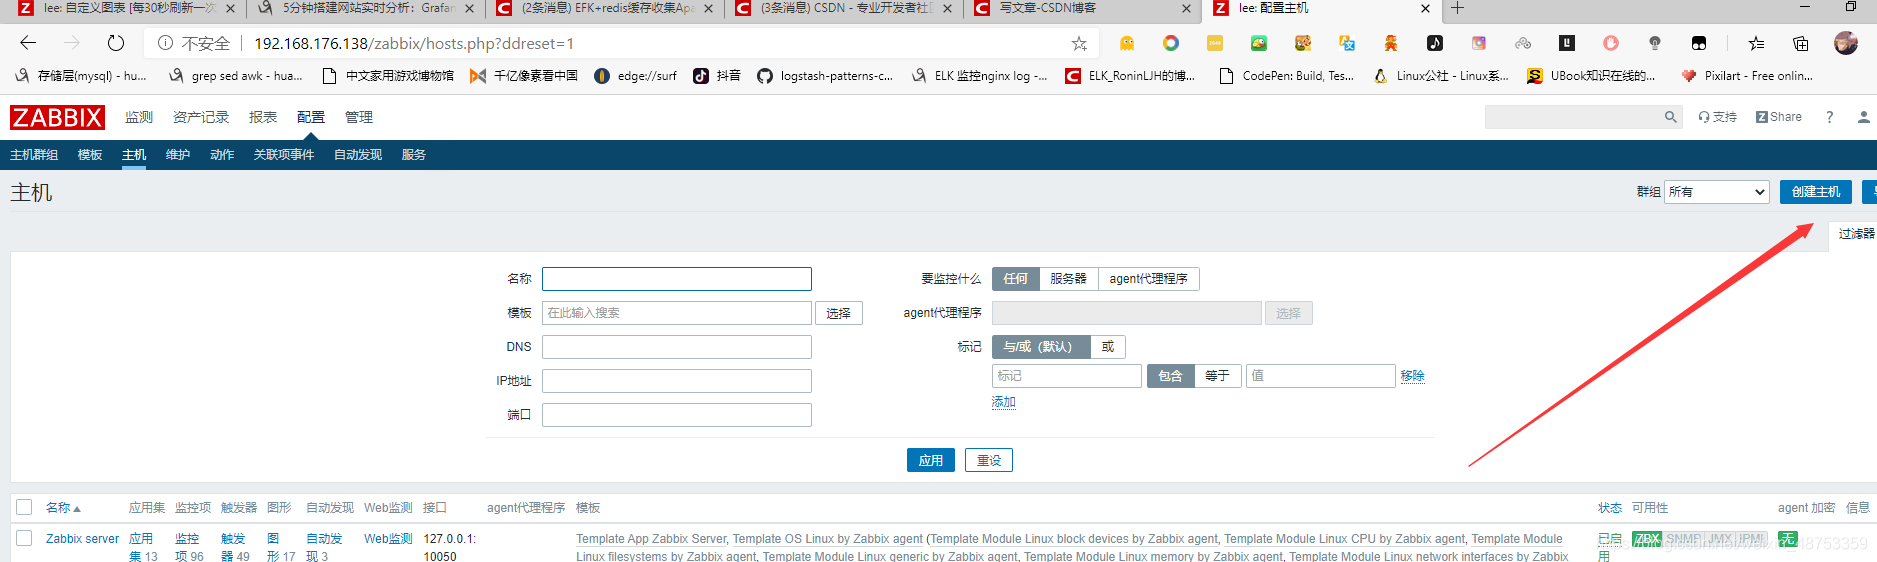Screen dimensions: 1877x562
Task: Go back with the browser back arrow
Action: click(x=28, y=43)
